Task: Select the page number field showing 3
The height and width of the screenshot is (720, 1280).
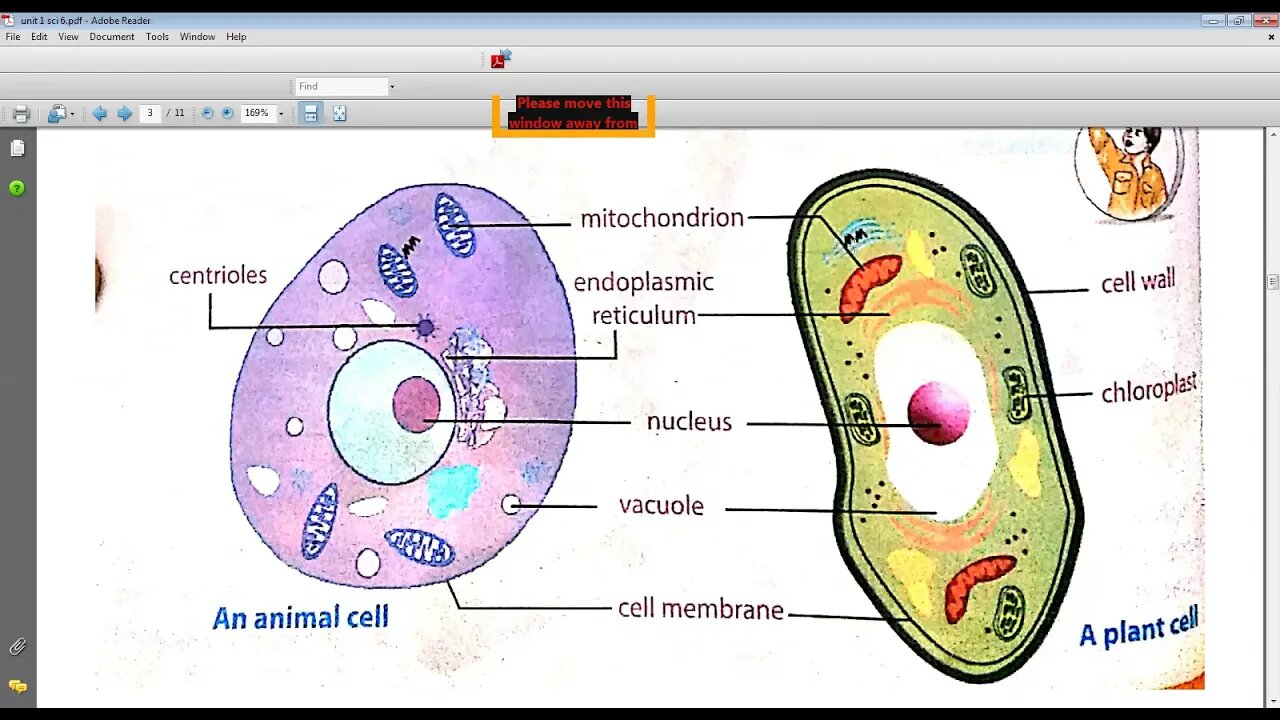Action: (150, 113)
